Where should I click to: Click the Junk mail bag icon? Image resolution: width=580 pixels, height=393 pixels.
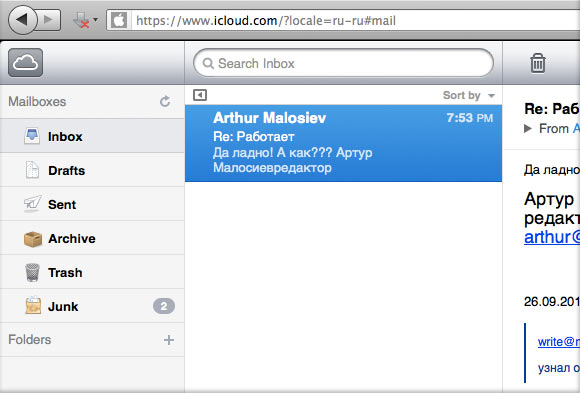(x=33, y=306)
